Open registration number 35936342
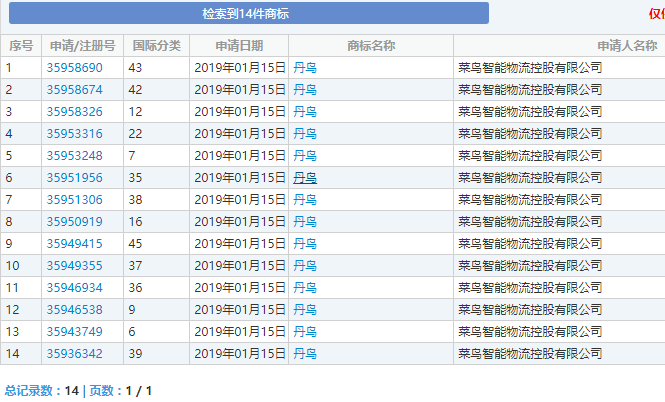This screenshot has height=402, width=665. (74, 354)
